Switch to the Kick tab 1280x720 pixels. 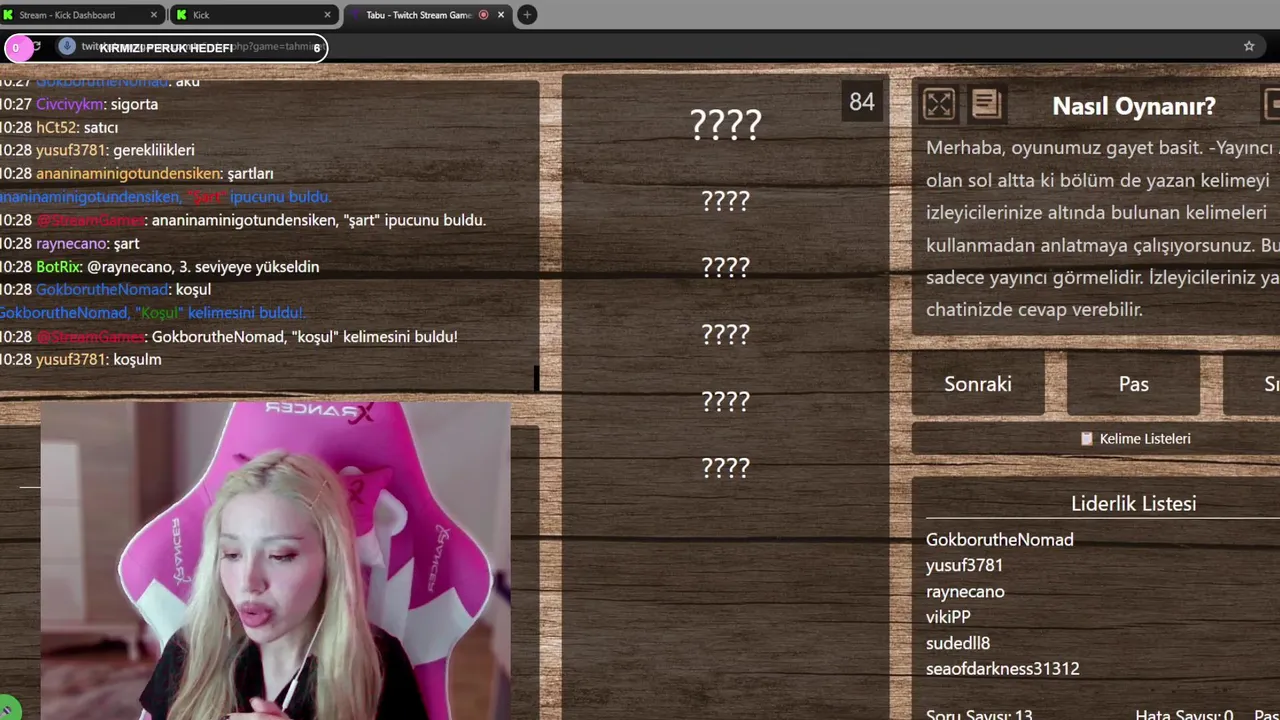(254, 15)
